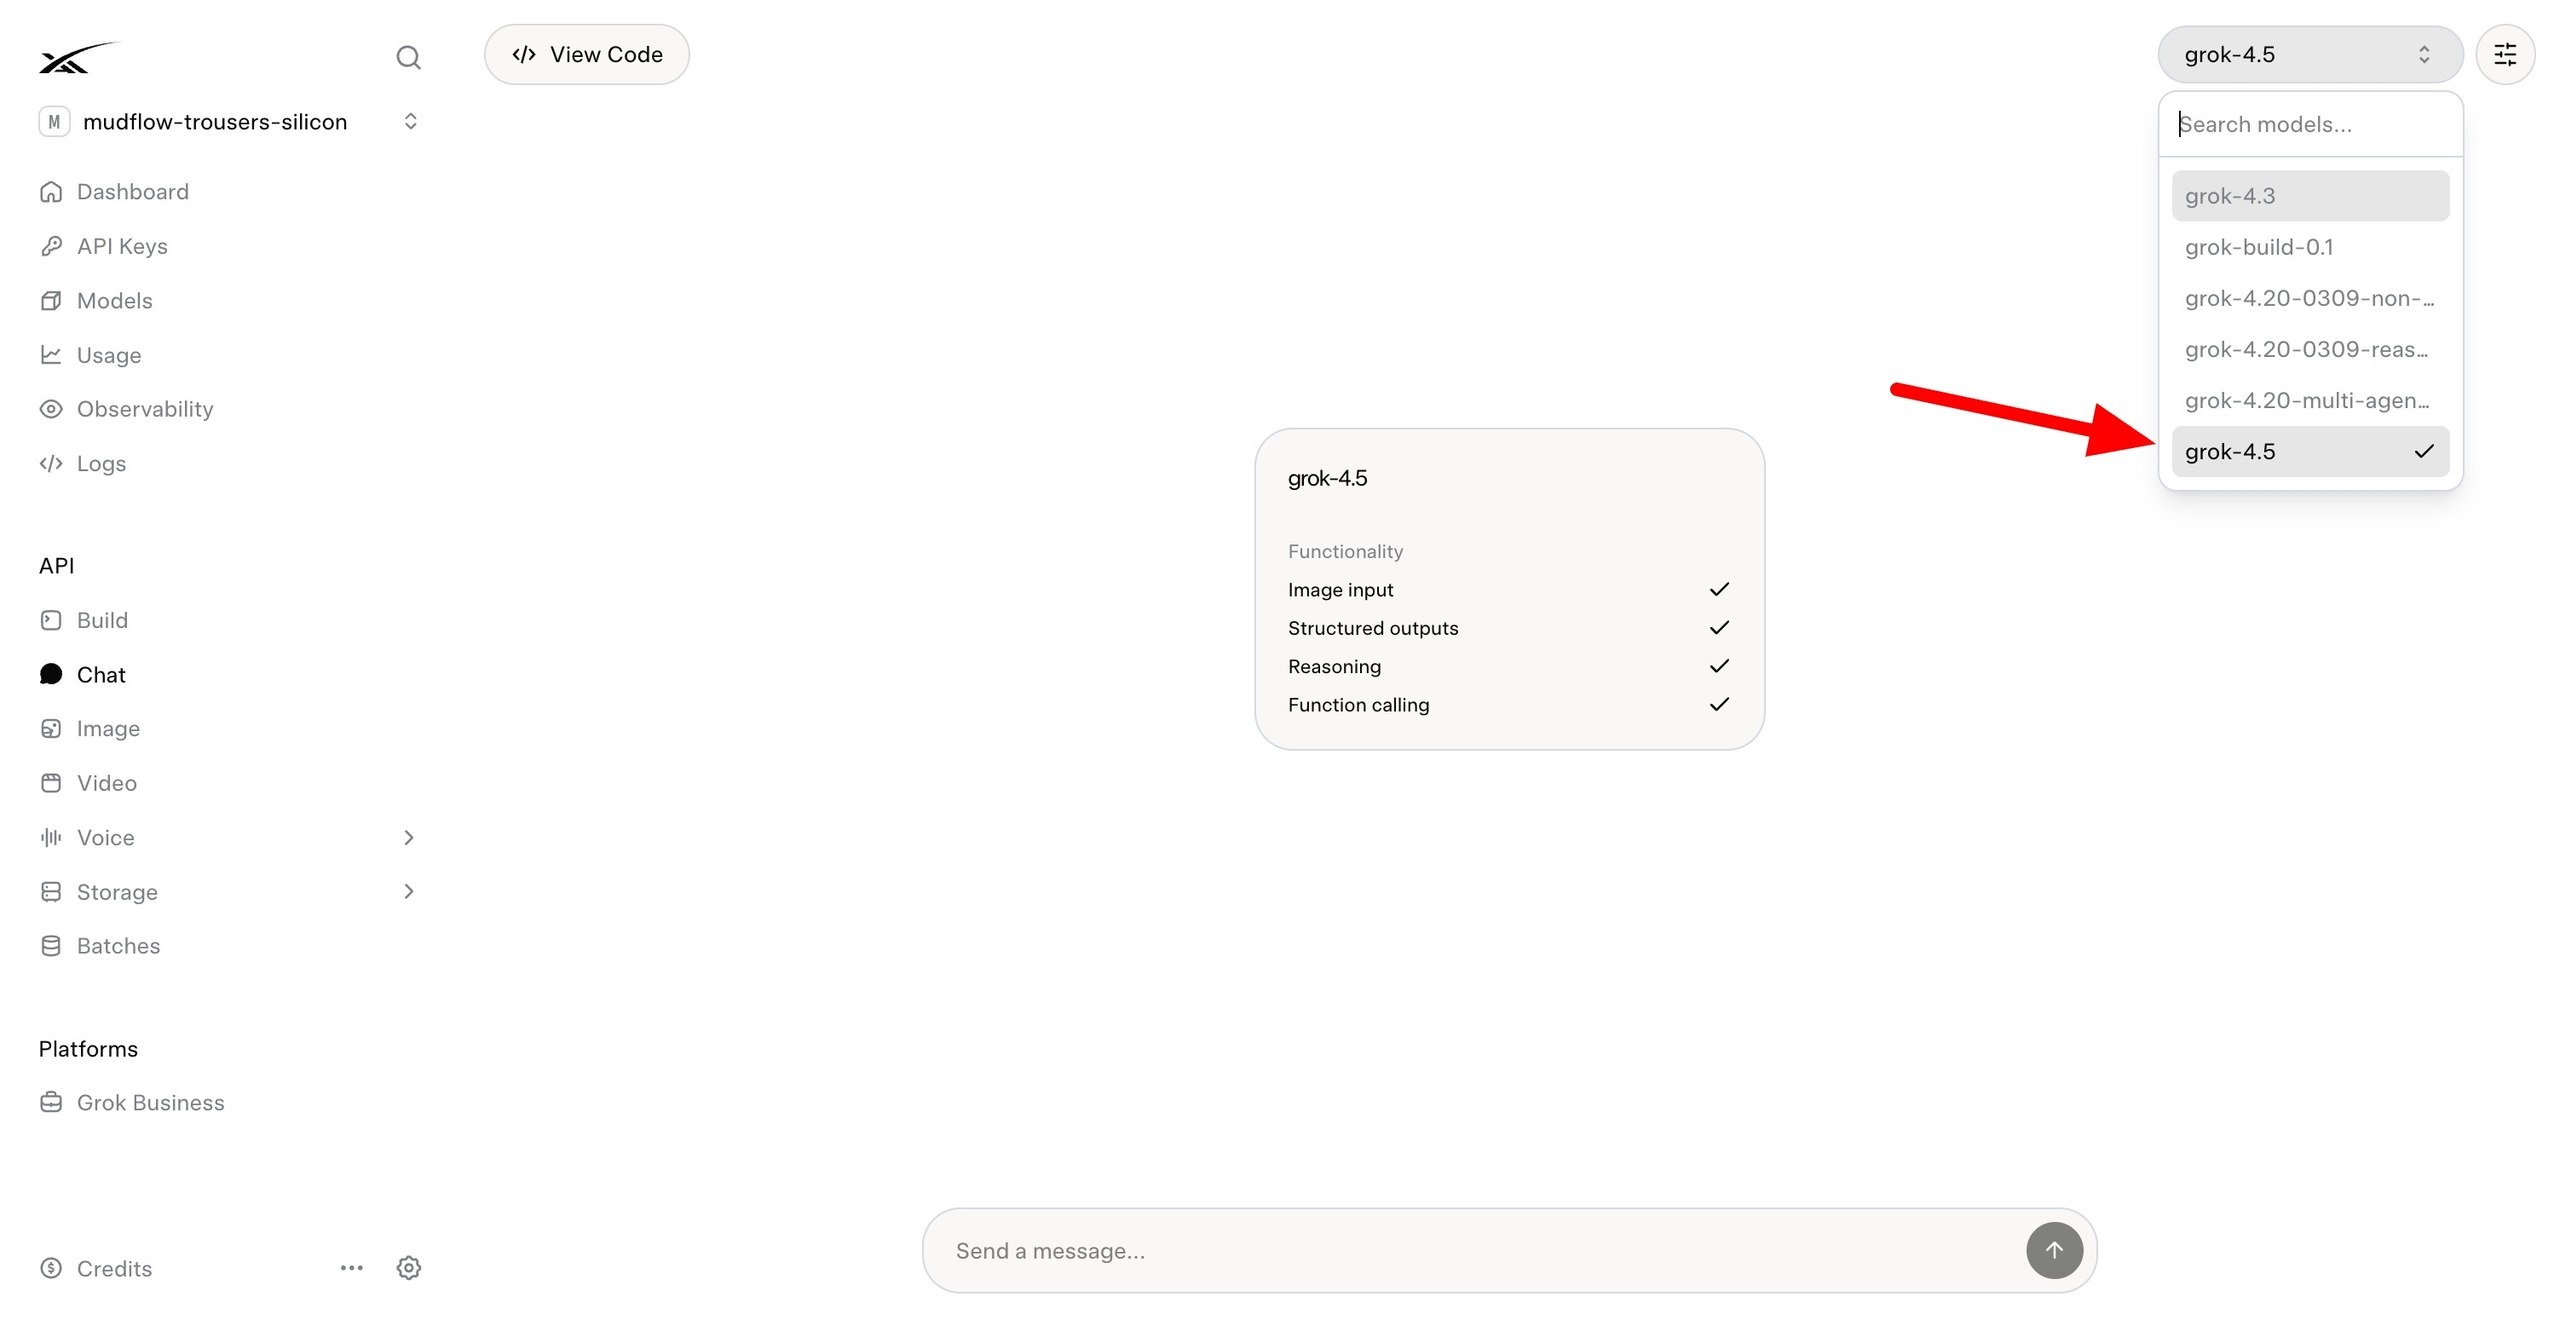
Task: Select grok-4.3 from the model list
Action: 2310,196
